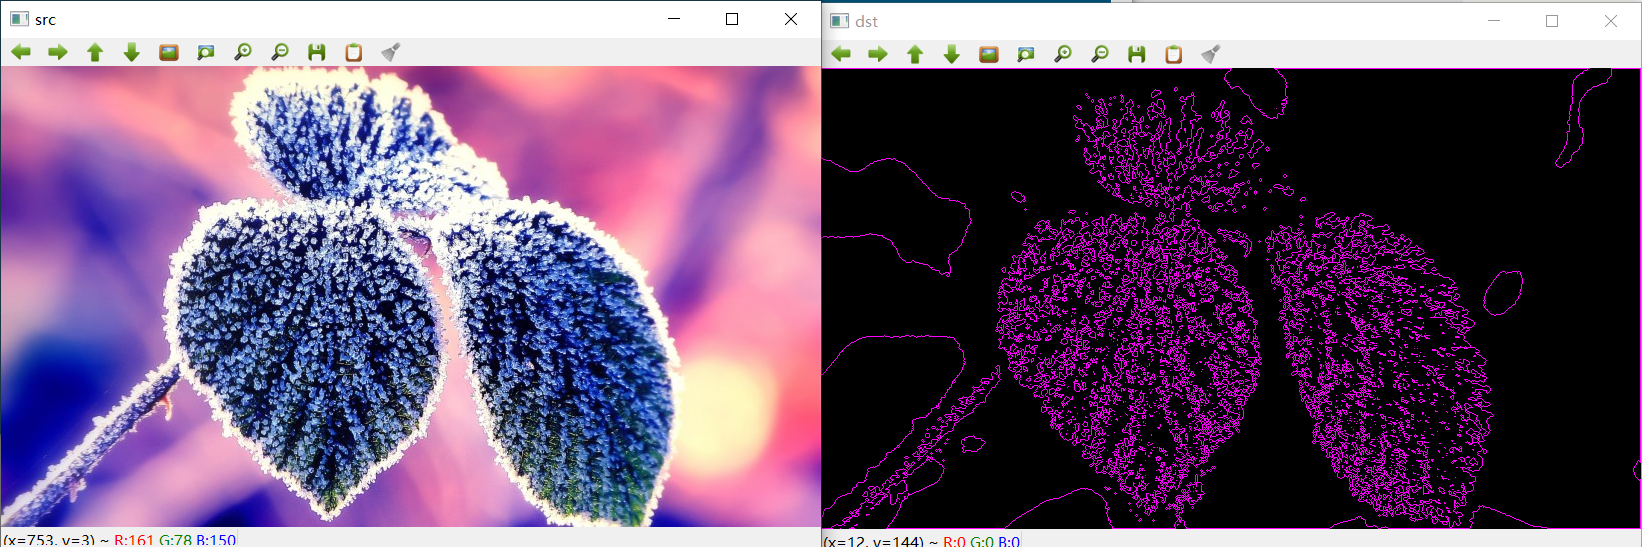Fit image to window in src window
This screenshot has height=547, width=1642.
(x=206, y=52)
